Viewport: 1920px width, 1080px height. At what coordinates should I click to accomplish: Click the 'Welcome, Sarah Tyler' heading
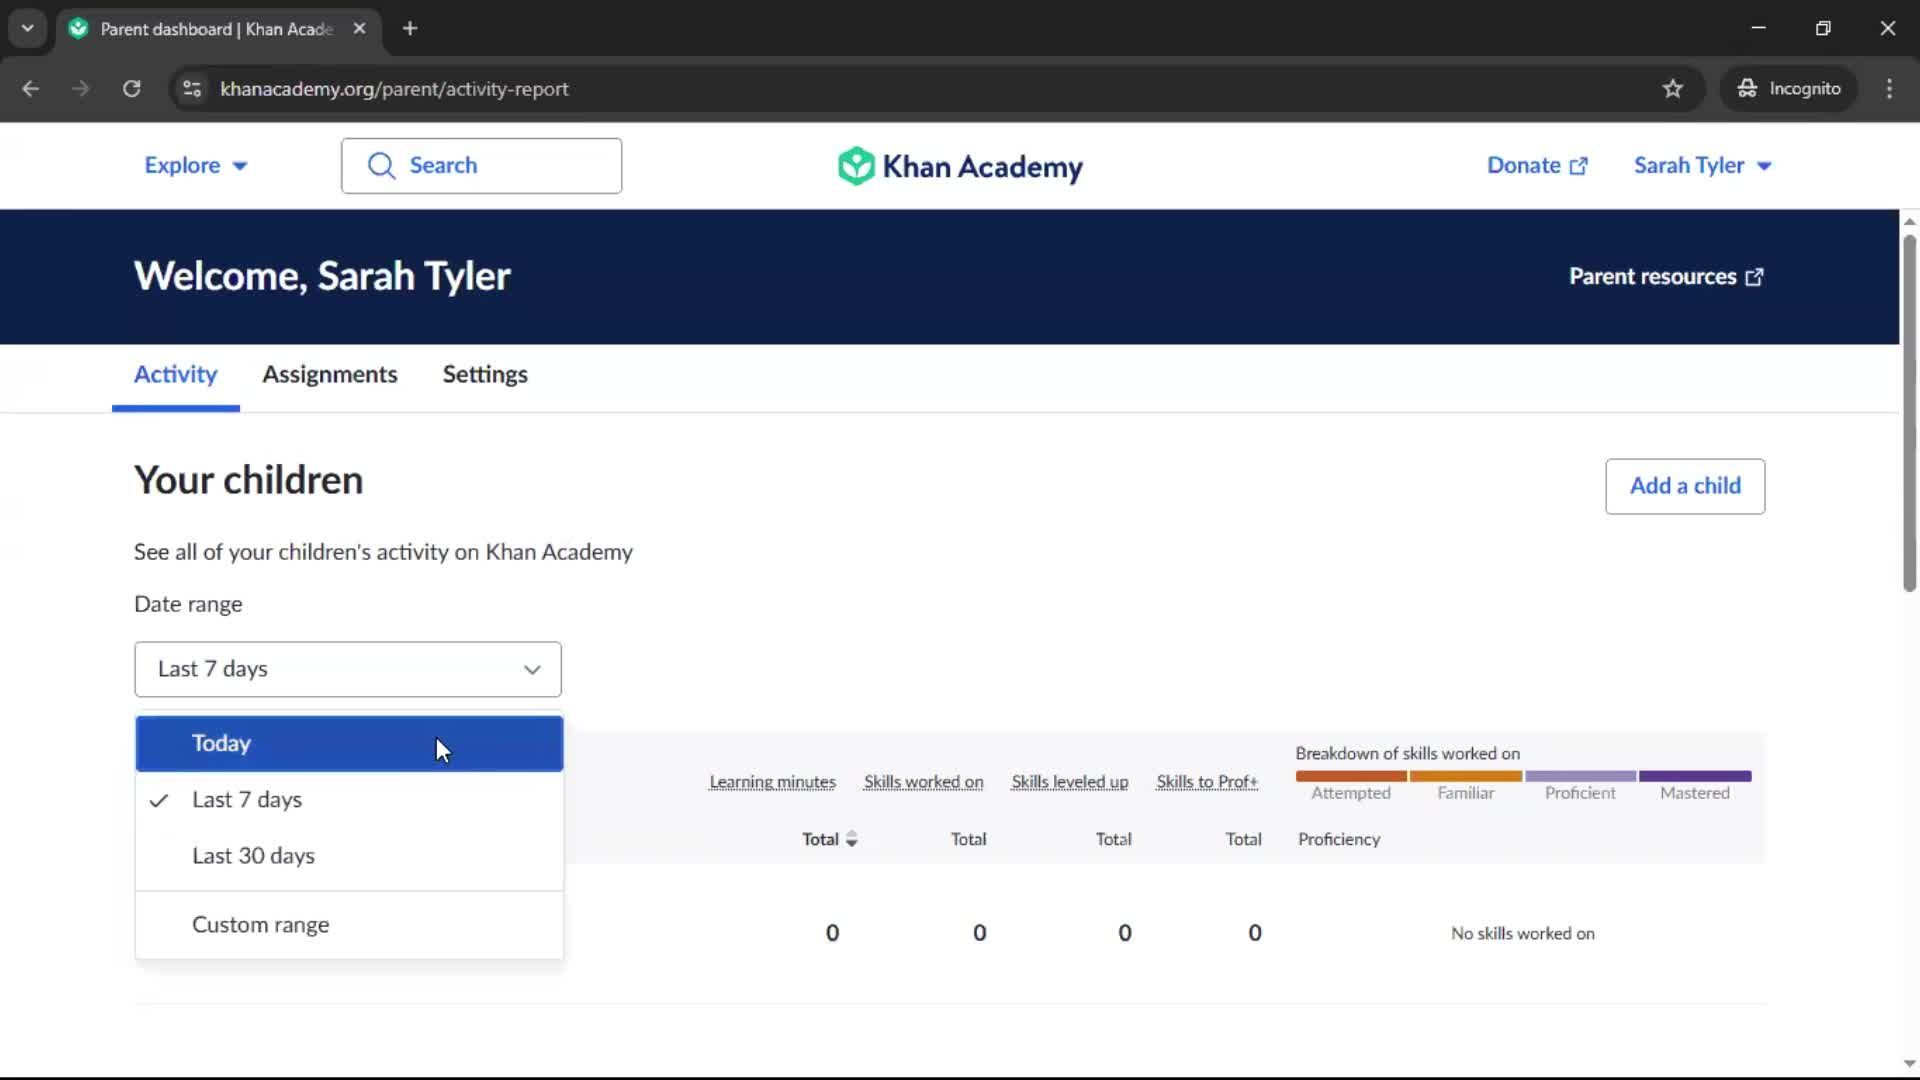322,276
